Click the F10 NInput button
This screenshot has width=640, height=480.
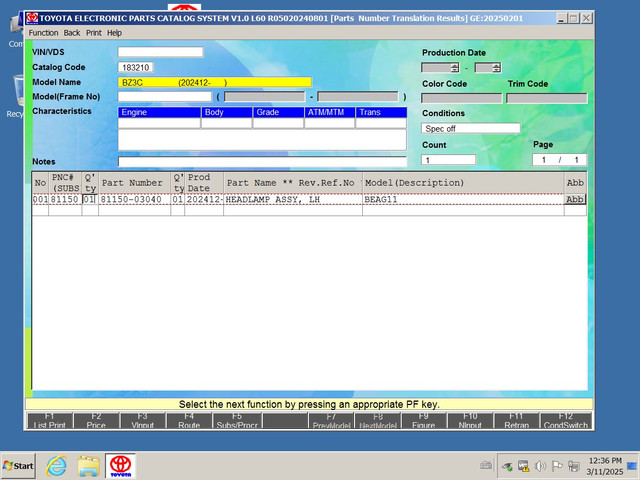470,421
